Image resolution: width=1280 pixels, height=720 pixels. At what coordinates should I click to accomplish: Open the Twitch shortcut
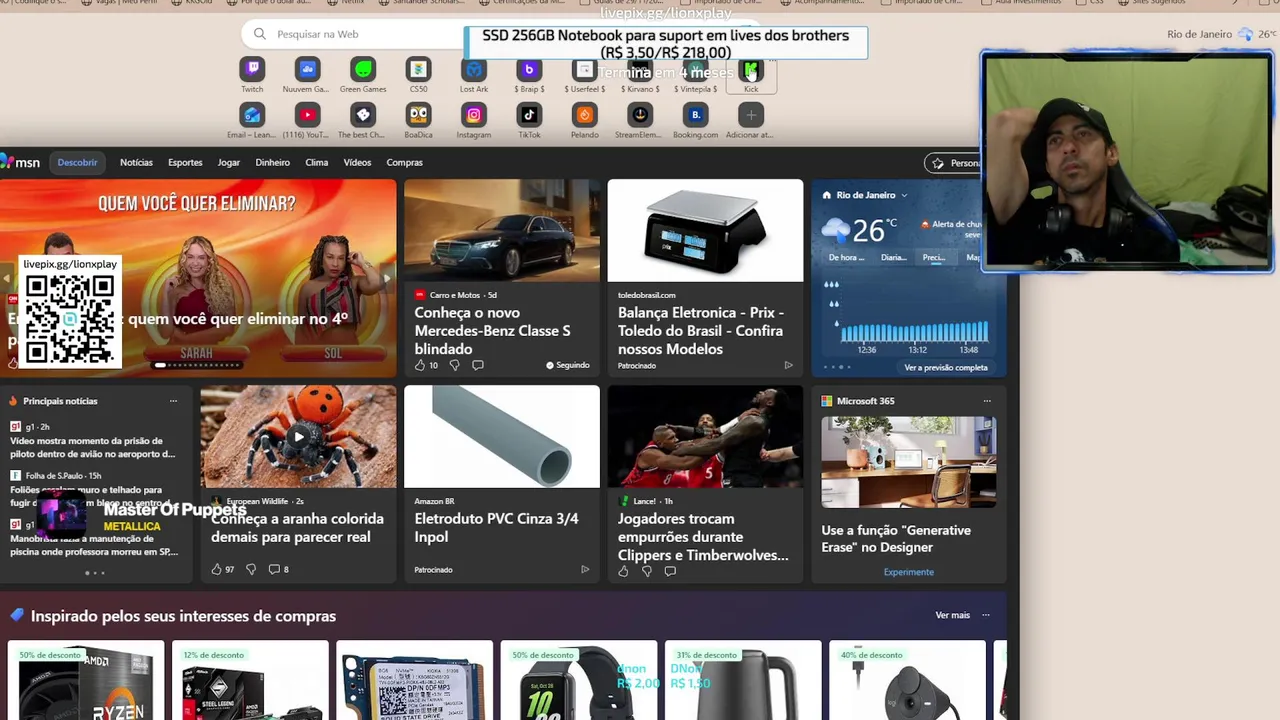252,70
